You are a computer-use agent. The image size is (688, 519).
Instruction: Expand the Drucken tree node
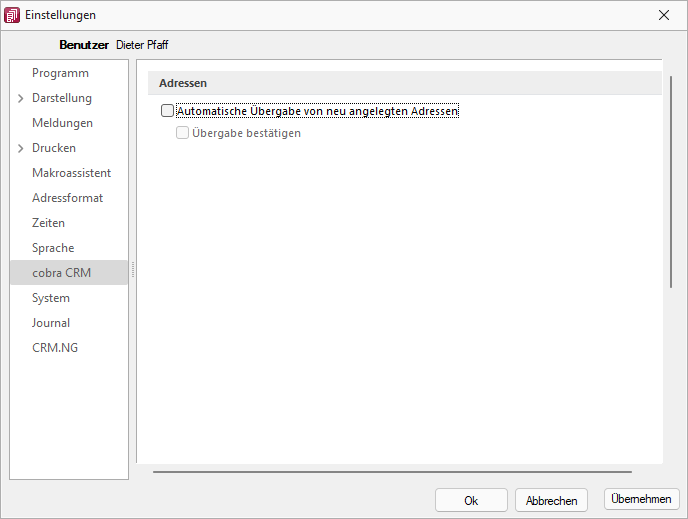[21, 148]
